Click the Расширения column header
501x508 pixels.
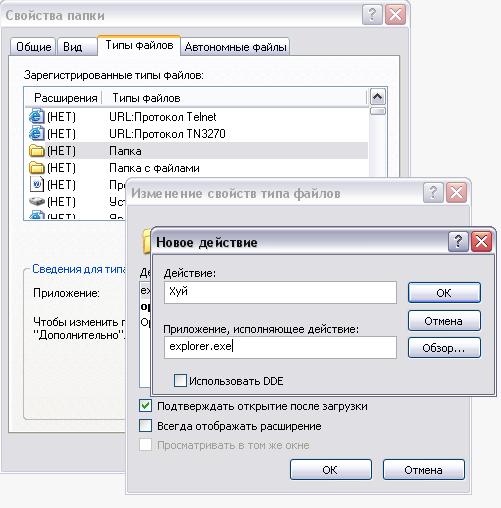pos(65,98)
